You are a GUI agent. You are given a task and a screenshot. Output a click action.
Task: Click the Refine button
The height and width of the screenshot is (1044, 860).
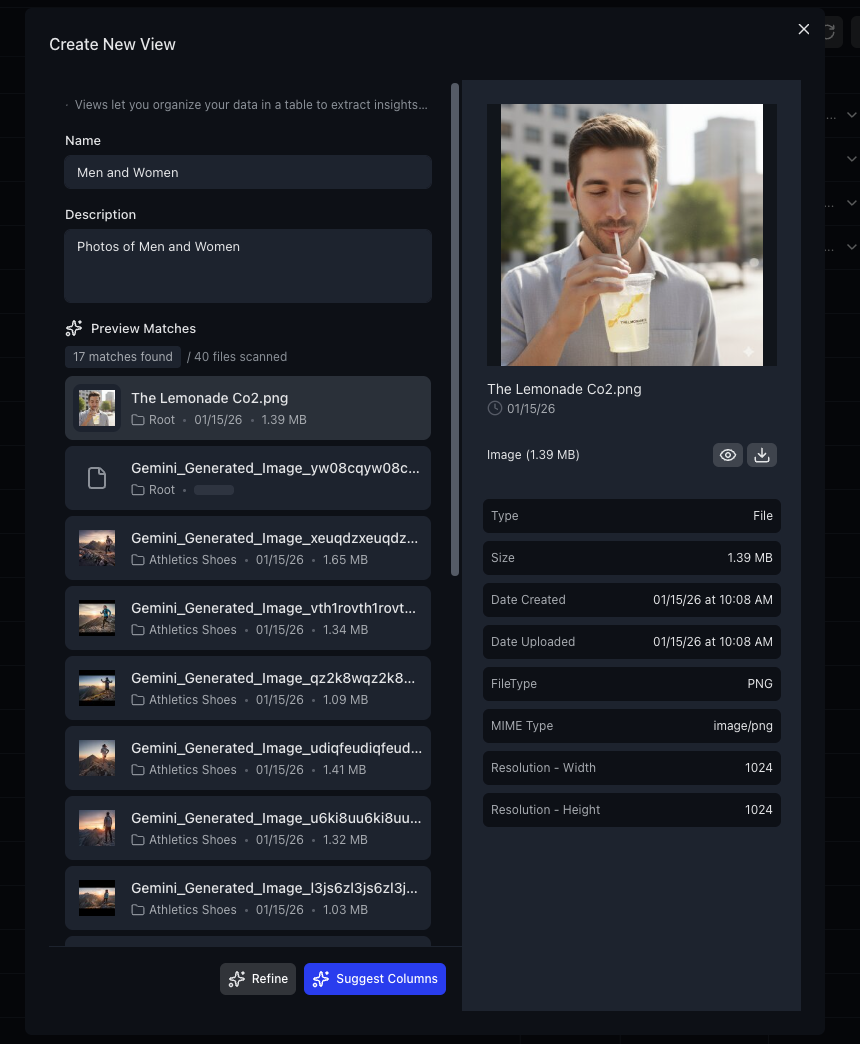coord(257,979)
